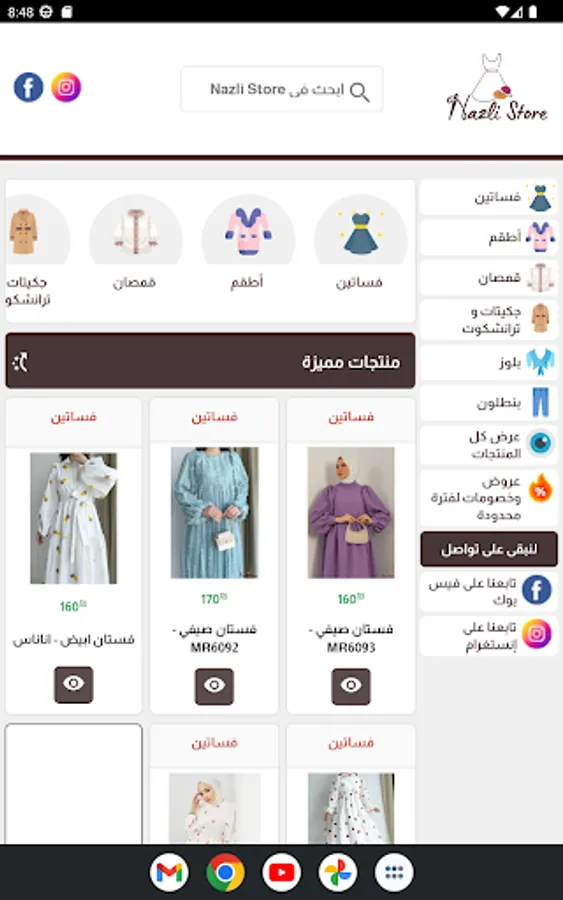Open the purple dress product thumbnail
Screen dimensions: 563x900
(351, 513)
